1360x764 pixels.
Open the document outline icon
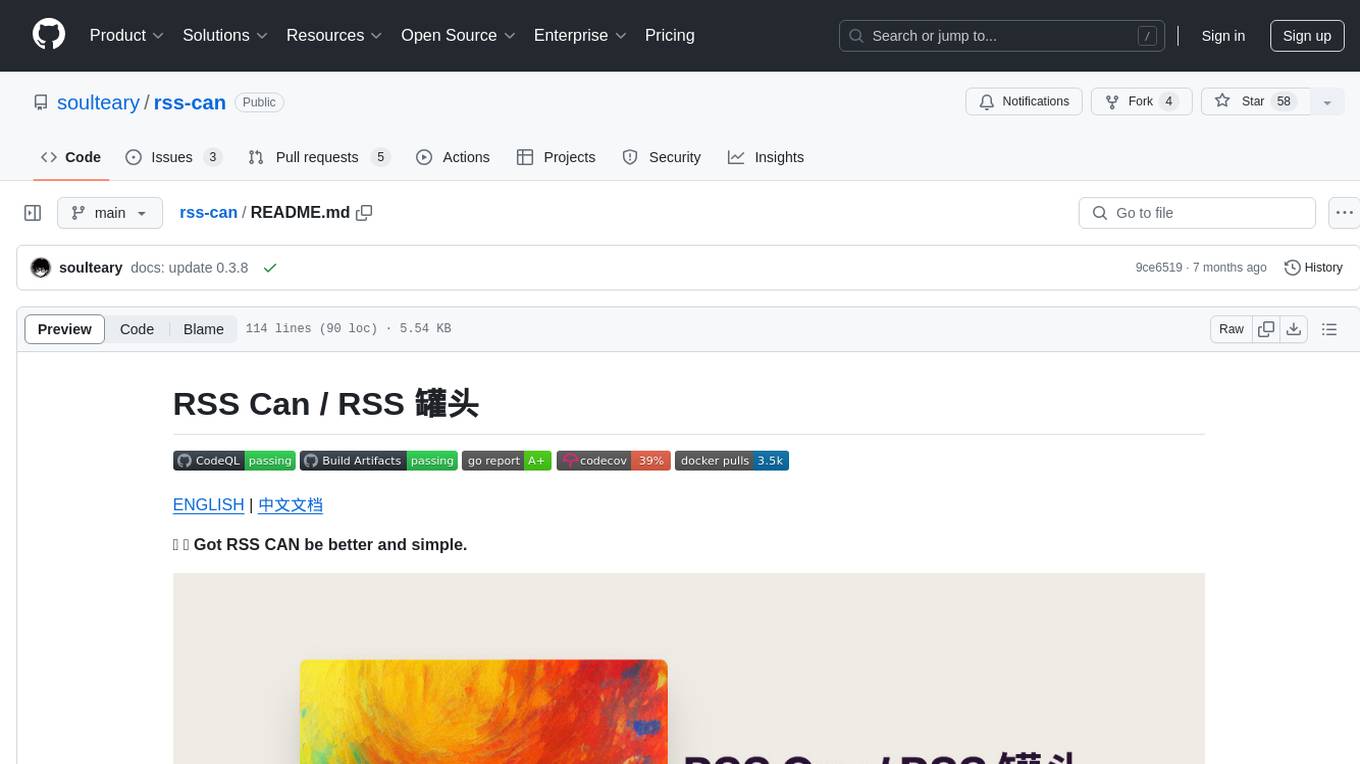pyautogui.click(x=1329, y=329)
